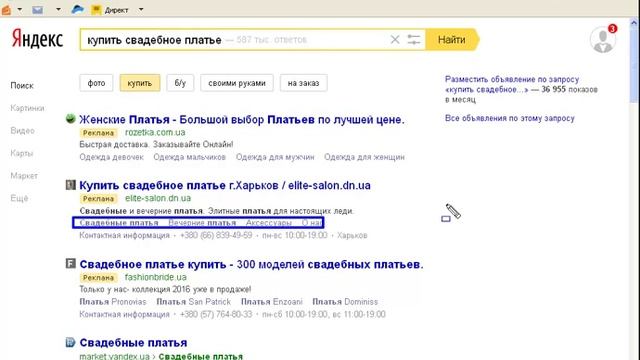Click rozetka favicon beside Женские Платья result
This screenshot has width=640, height=360.
70,119
